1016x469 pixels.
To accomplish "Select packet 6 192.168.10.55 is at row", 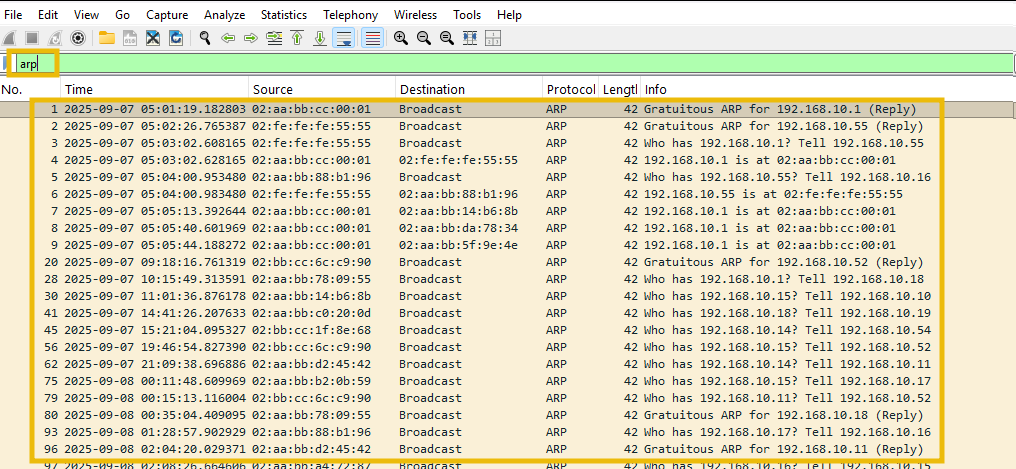I will click(x=508, y=194).
